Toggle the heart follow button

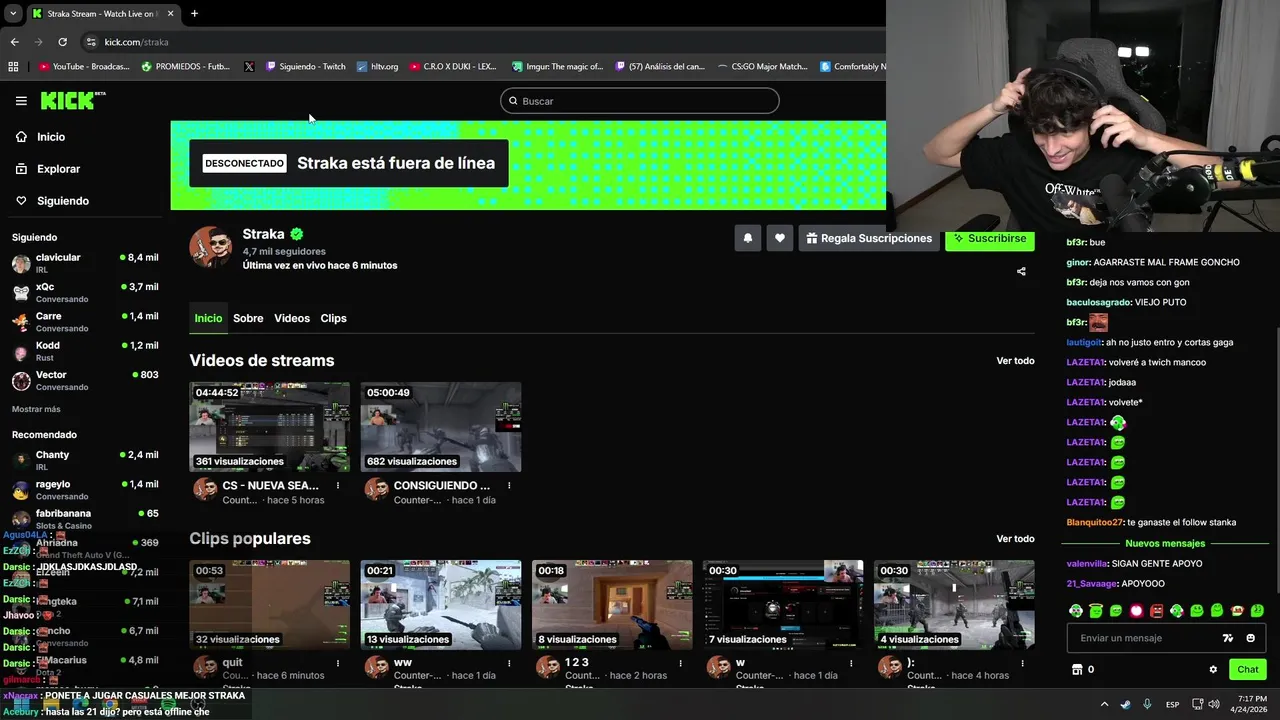point(780,238)
